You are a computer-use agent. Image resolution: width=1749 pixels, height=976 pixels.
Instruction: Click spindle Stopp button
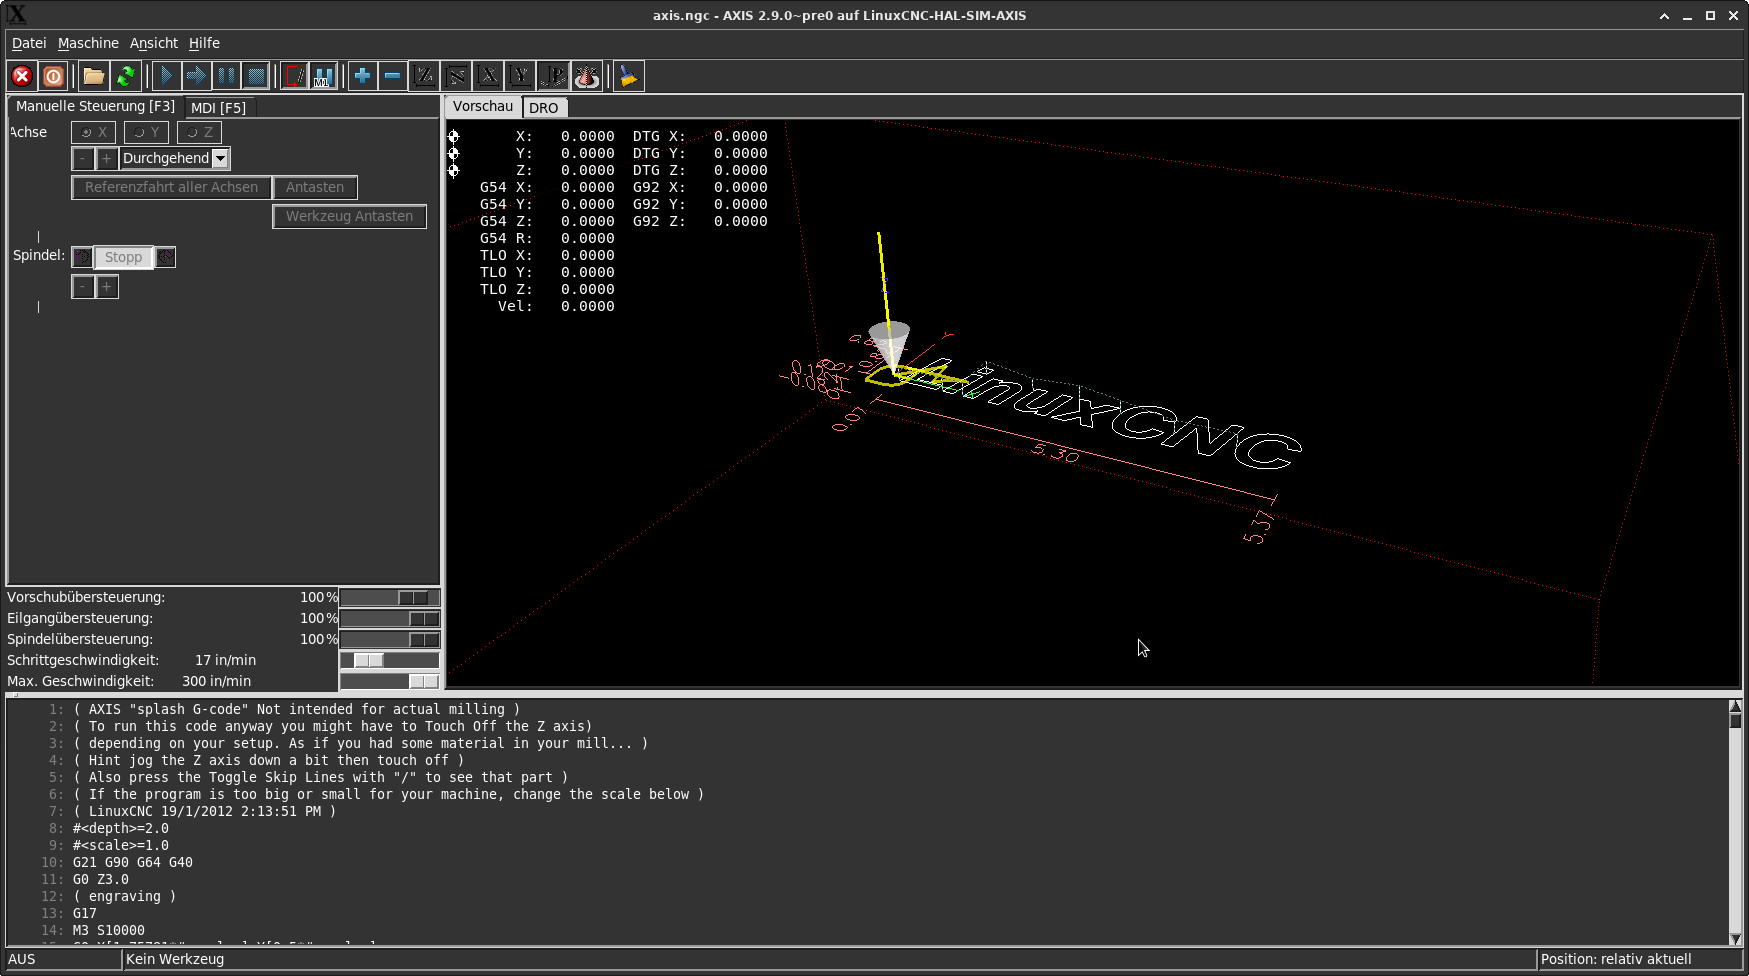click(124, 257)
